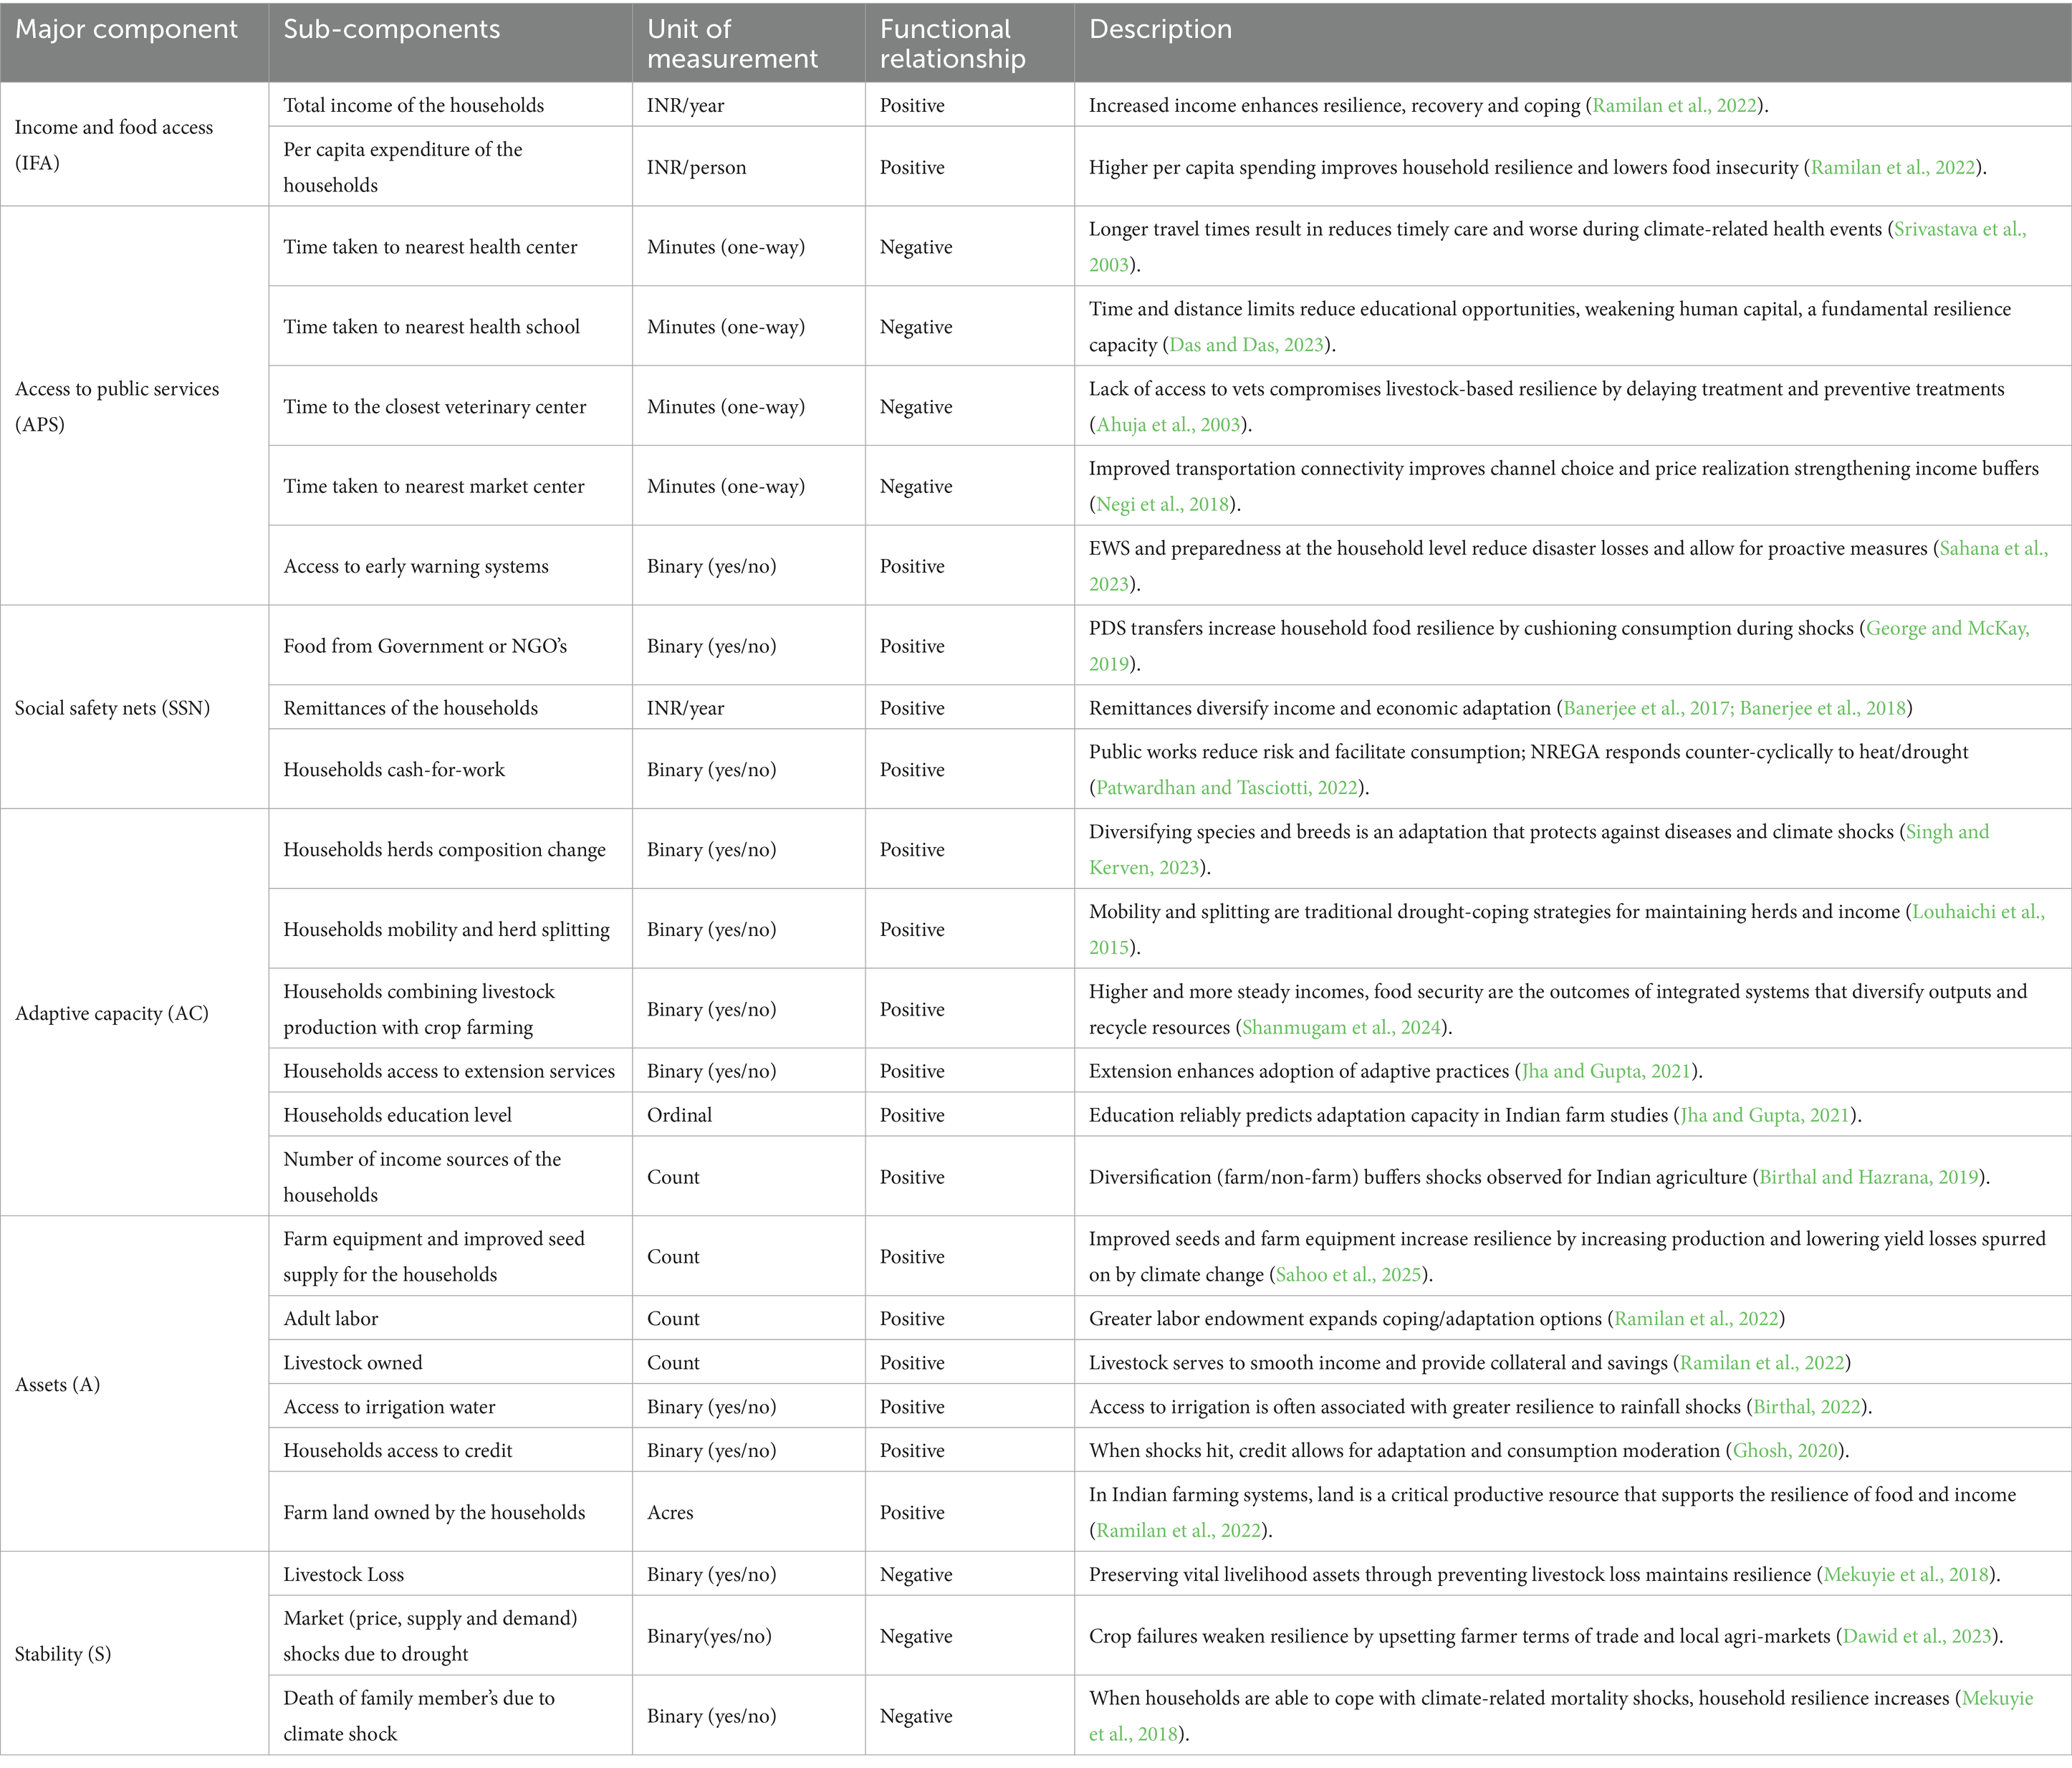Select the Livestock Loss sub-component cell
Image resolution: width=2072 pixels, height=1768 pixels.
343,1574
